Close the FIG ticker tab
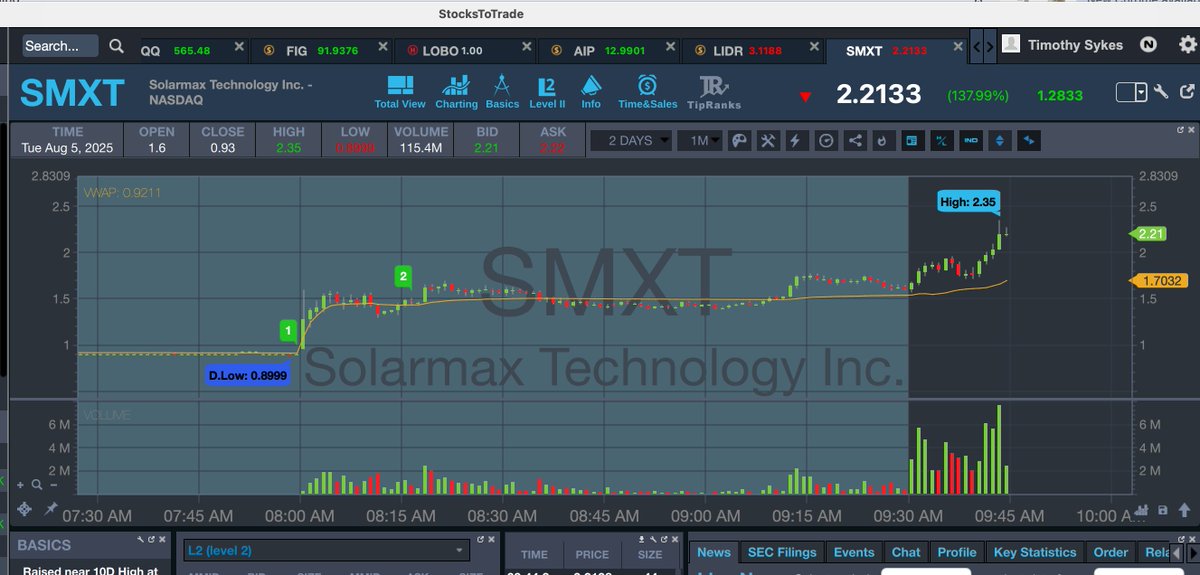This screenshot has width=1200, height=575. pyautogui.click(x=385, y=47)
